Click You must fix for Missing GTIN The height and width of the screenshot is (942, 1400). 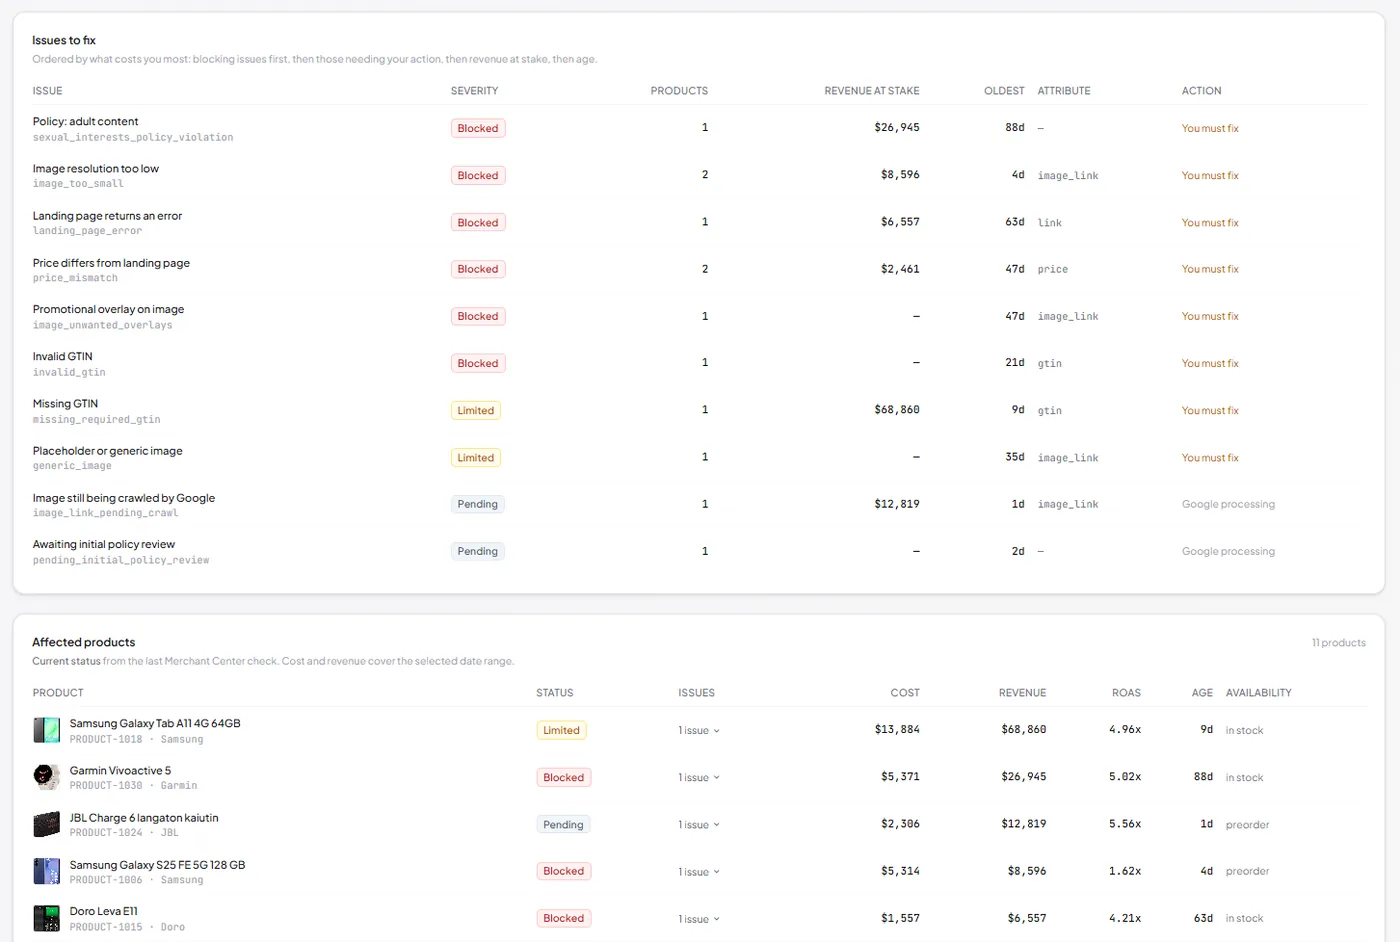(1210, 410)
